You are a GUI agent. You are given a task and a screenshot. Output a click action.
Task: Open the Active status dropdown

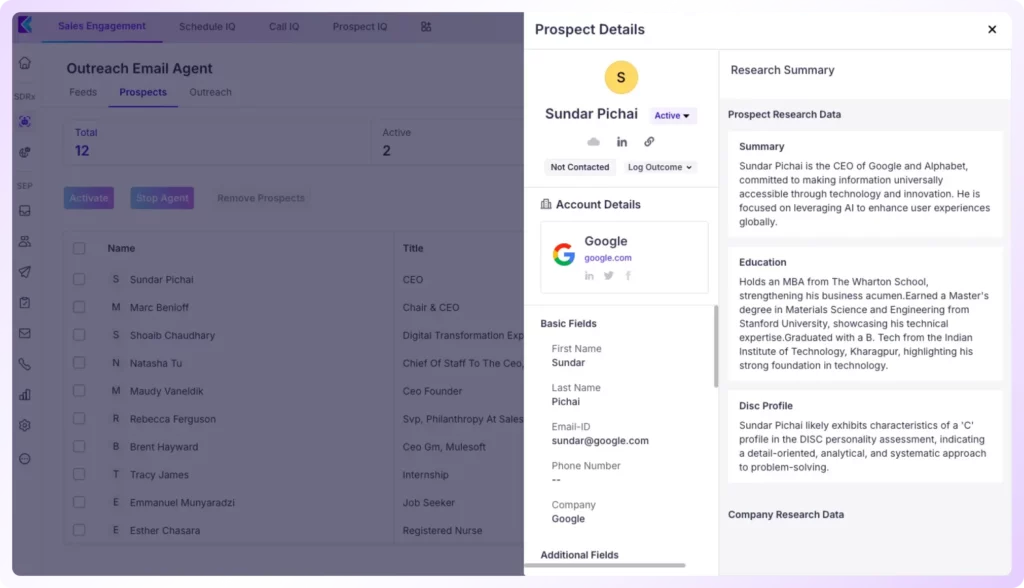click(672, 116)
